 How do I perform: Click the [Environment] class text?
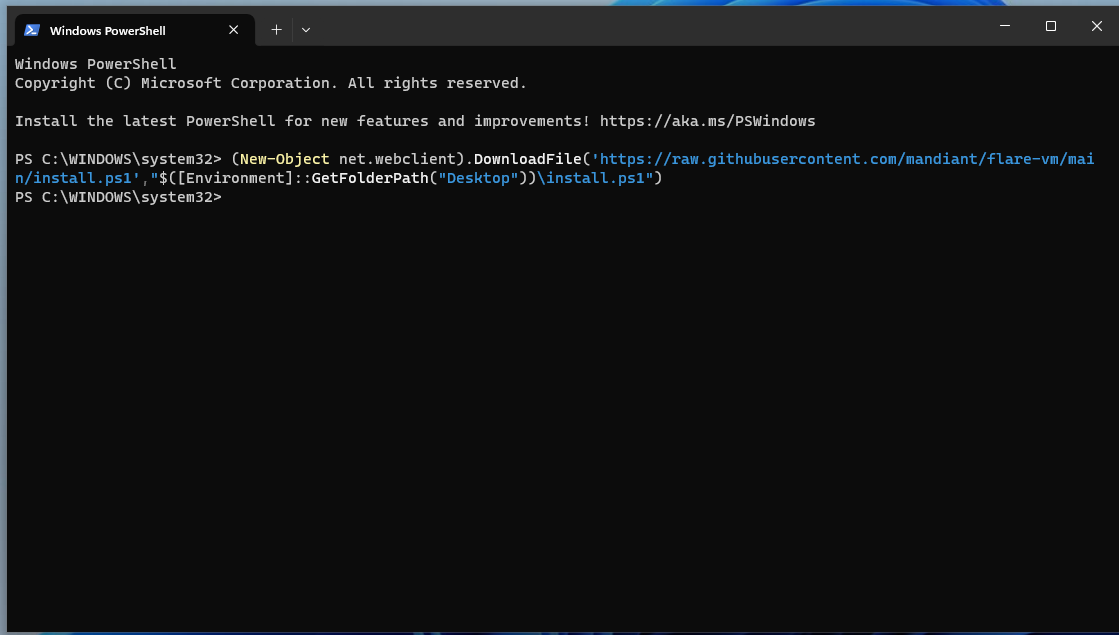pos(234,178)
